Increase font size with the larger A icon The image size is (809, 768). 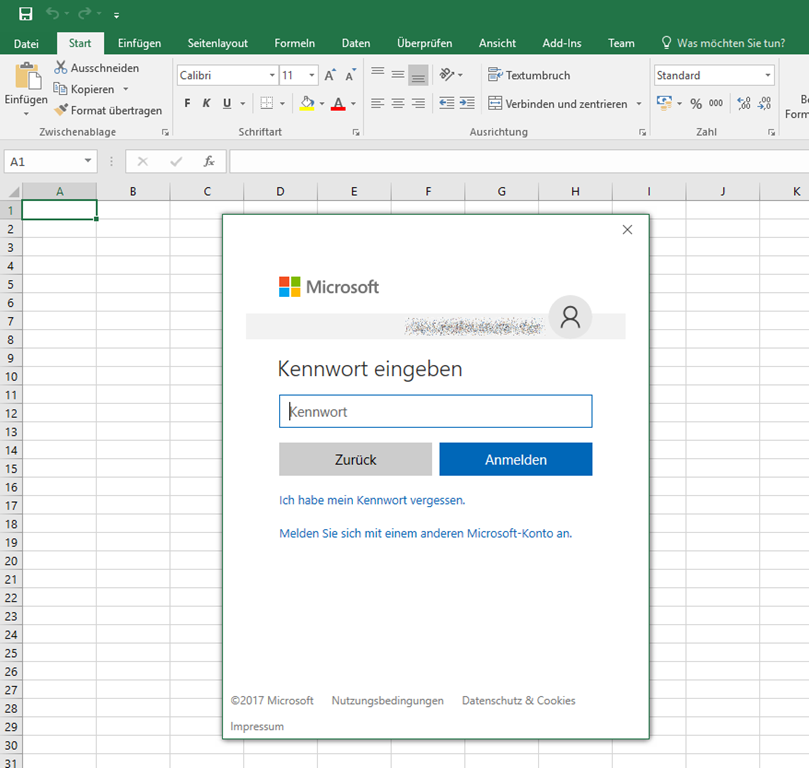pos(330,76)
